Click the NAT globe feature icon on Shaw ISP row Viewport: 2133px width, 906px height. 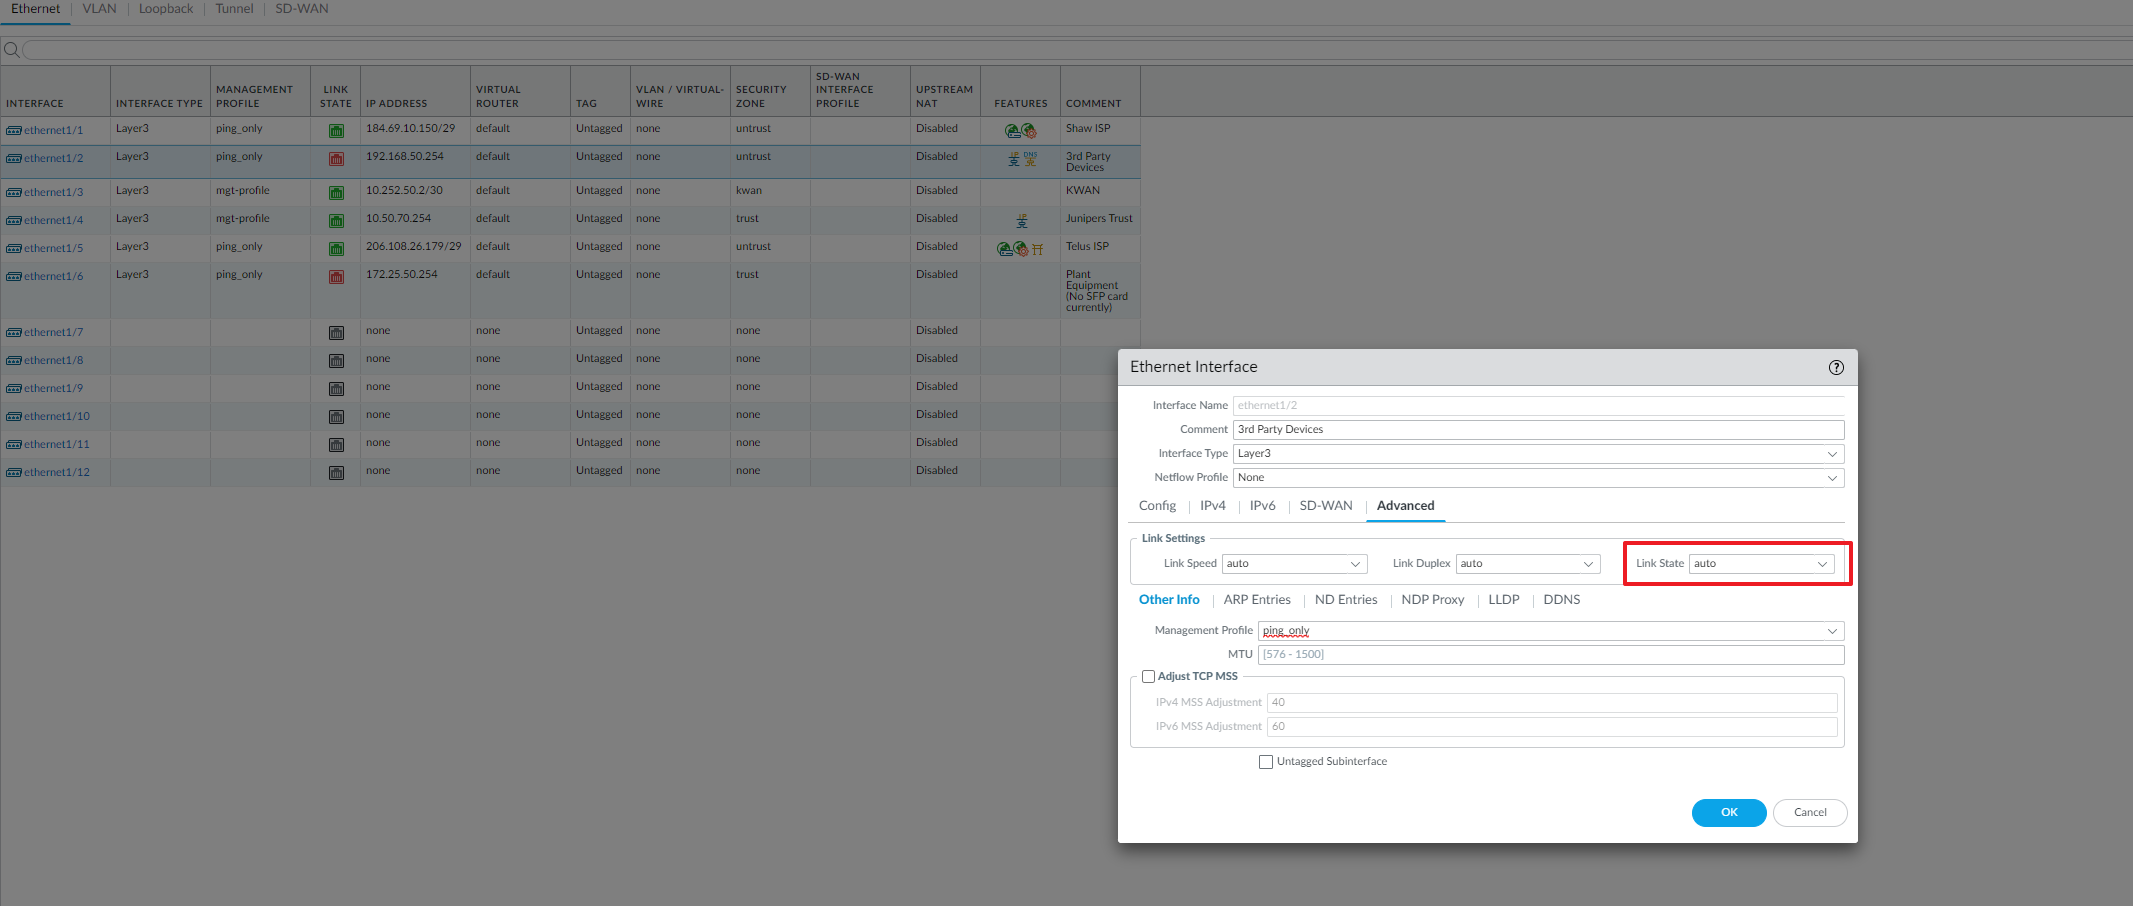point(1027,130)
